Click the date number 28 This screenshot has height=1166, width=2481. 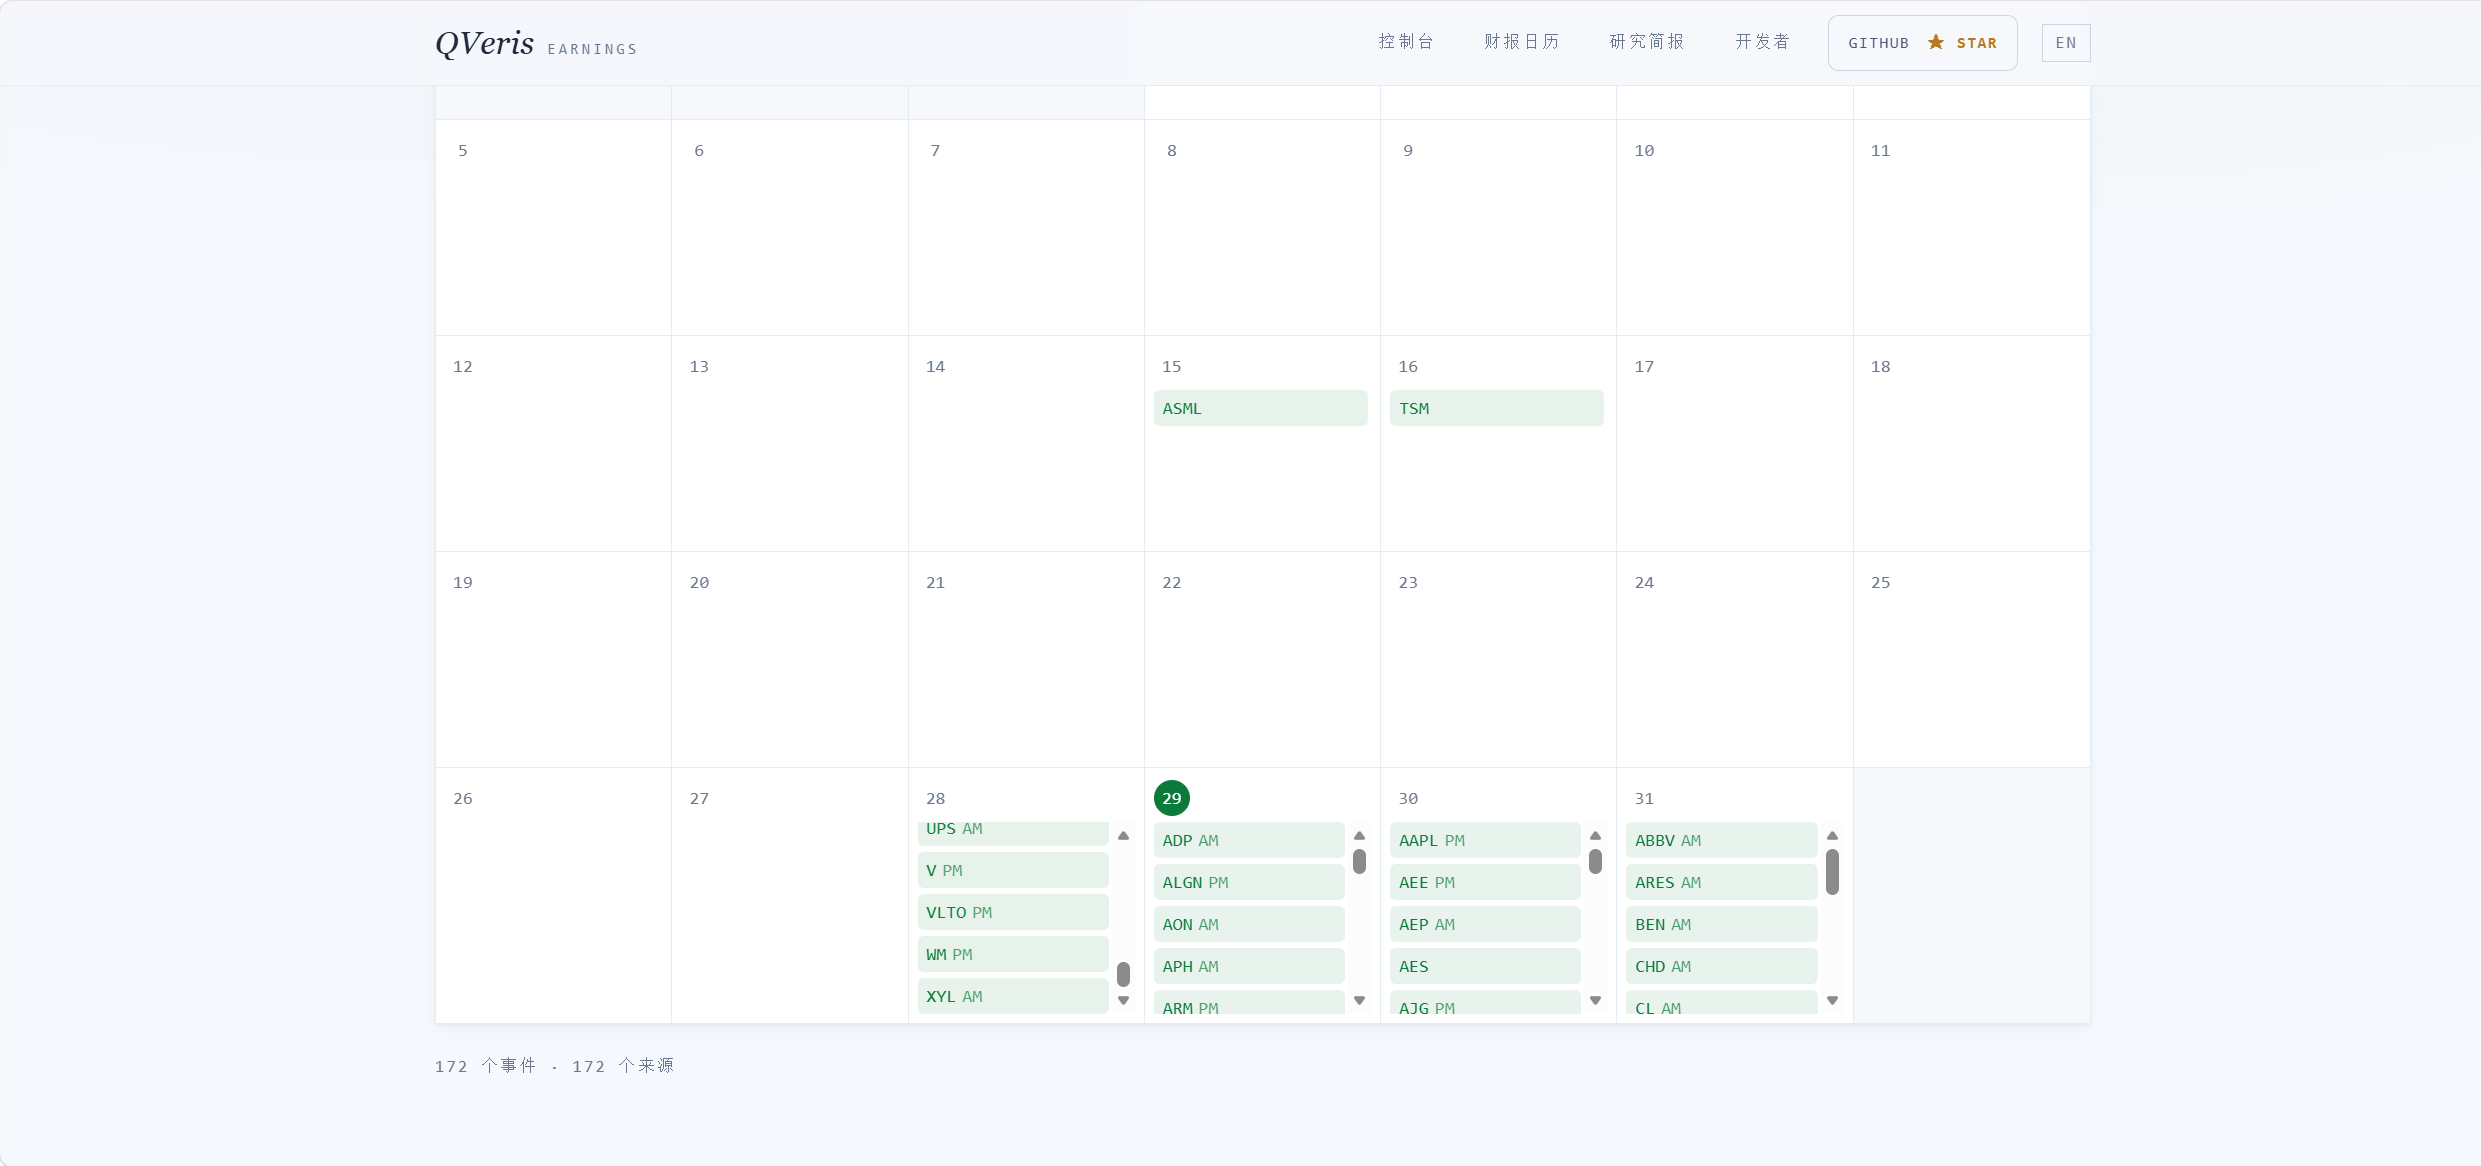[935, 799]
